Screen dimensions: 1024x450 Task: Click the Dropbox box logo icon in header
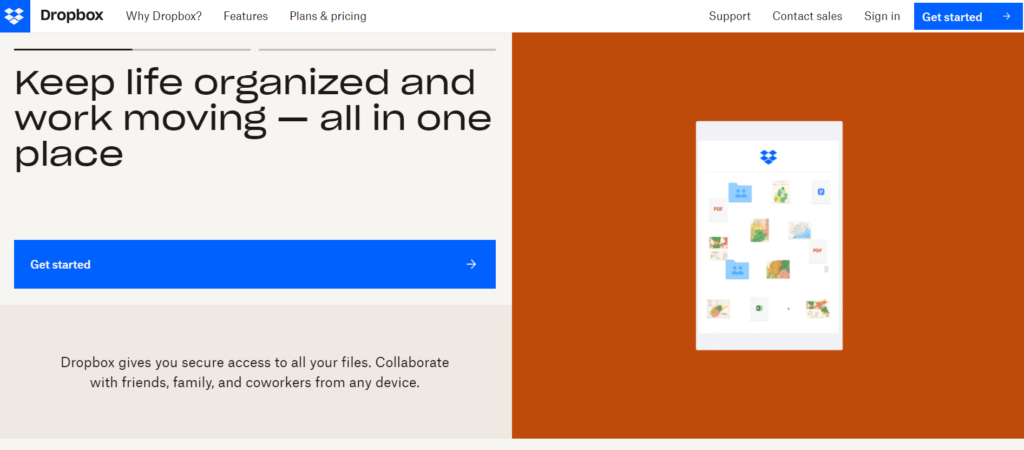(x=14, y=16)
